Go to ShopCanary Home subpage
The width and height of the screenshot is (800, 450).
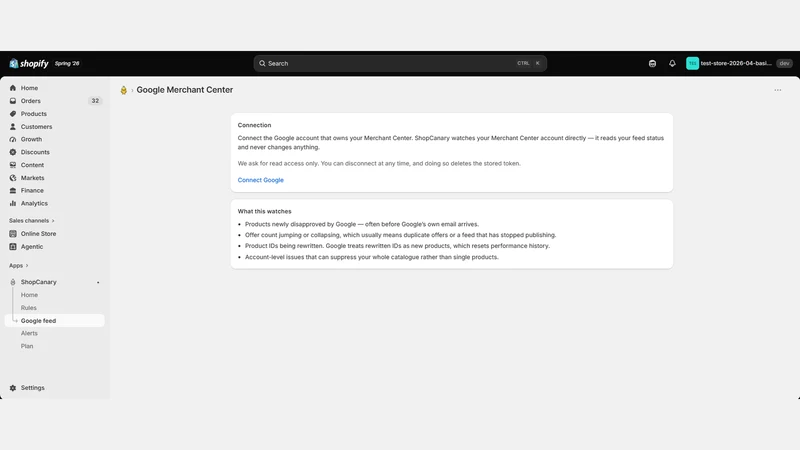[x=29, y=295]
